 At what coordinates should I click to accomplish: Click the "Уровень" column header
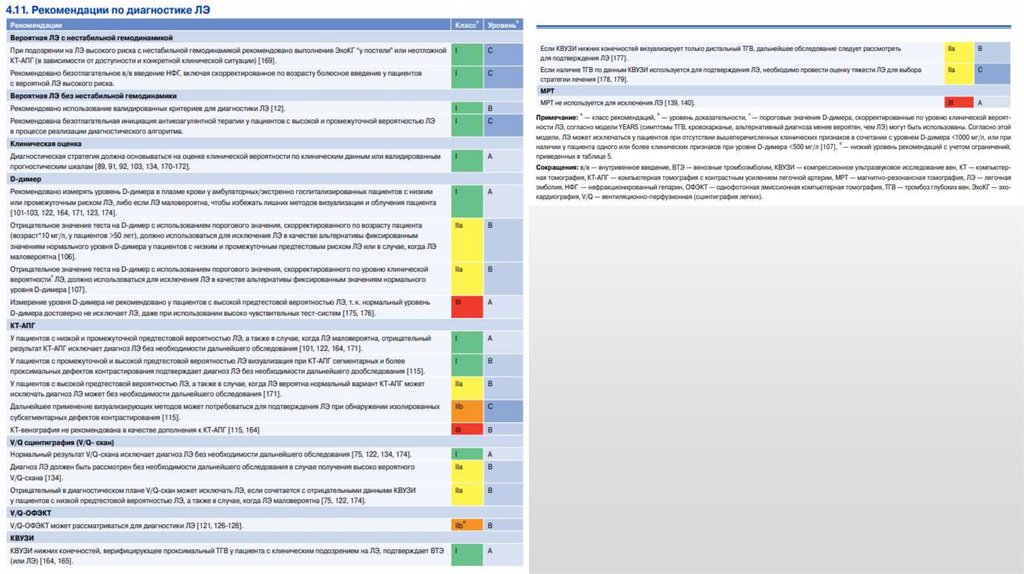coord(503,25)
